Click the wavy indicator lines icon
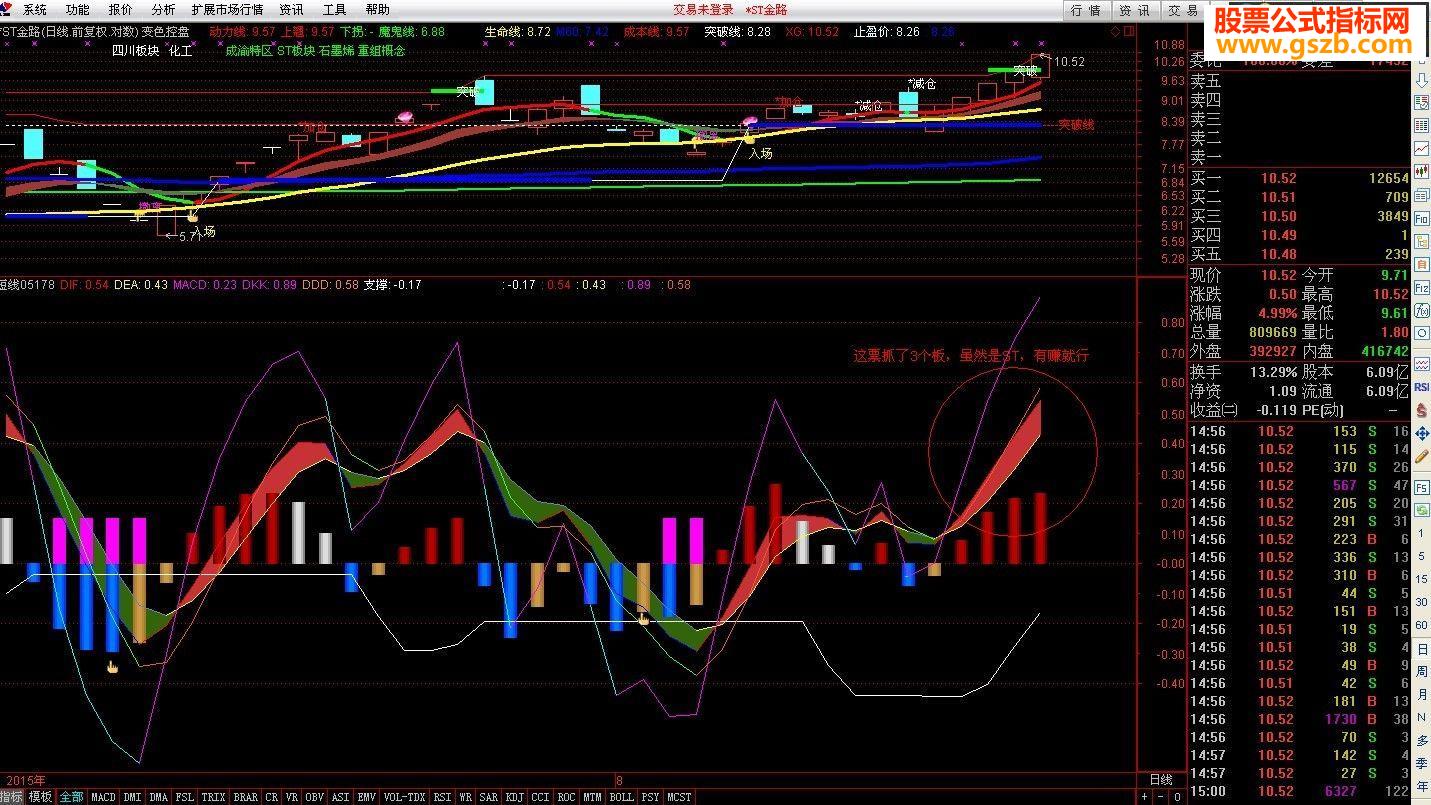 [x=1422, y=364]
